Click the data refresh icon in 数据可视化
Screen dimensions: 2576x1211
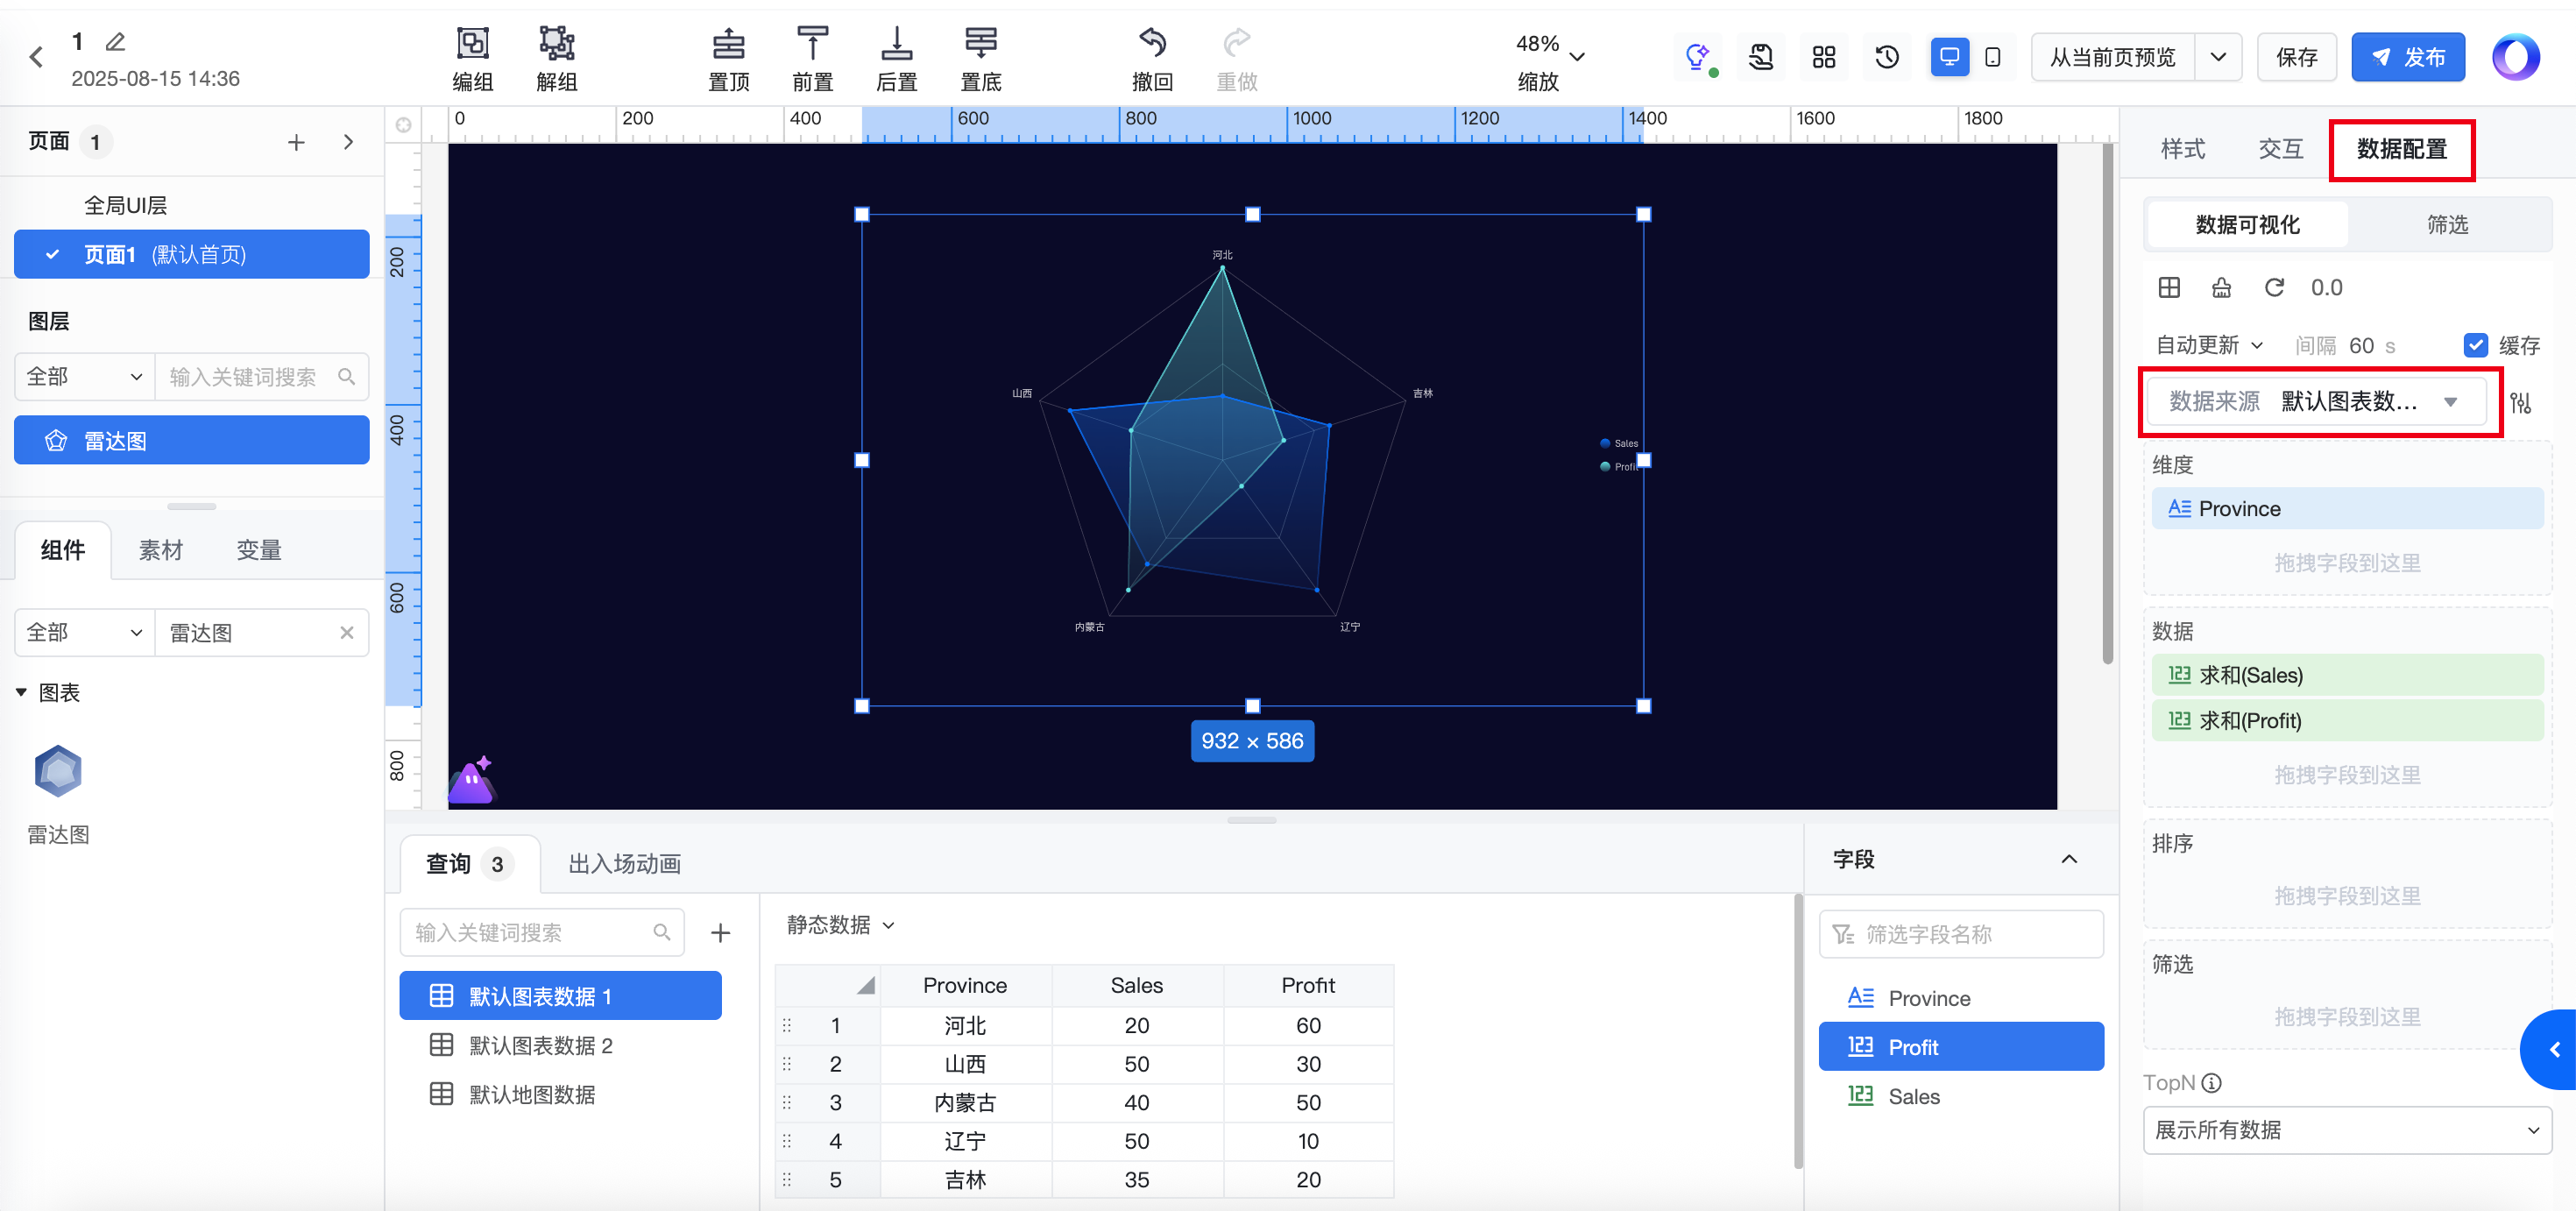point(2274,288)
